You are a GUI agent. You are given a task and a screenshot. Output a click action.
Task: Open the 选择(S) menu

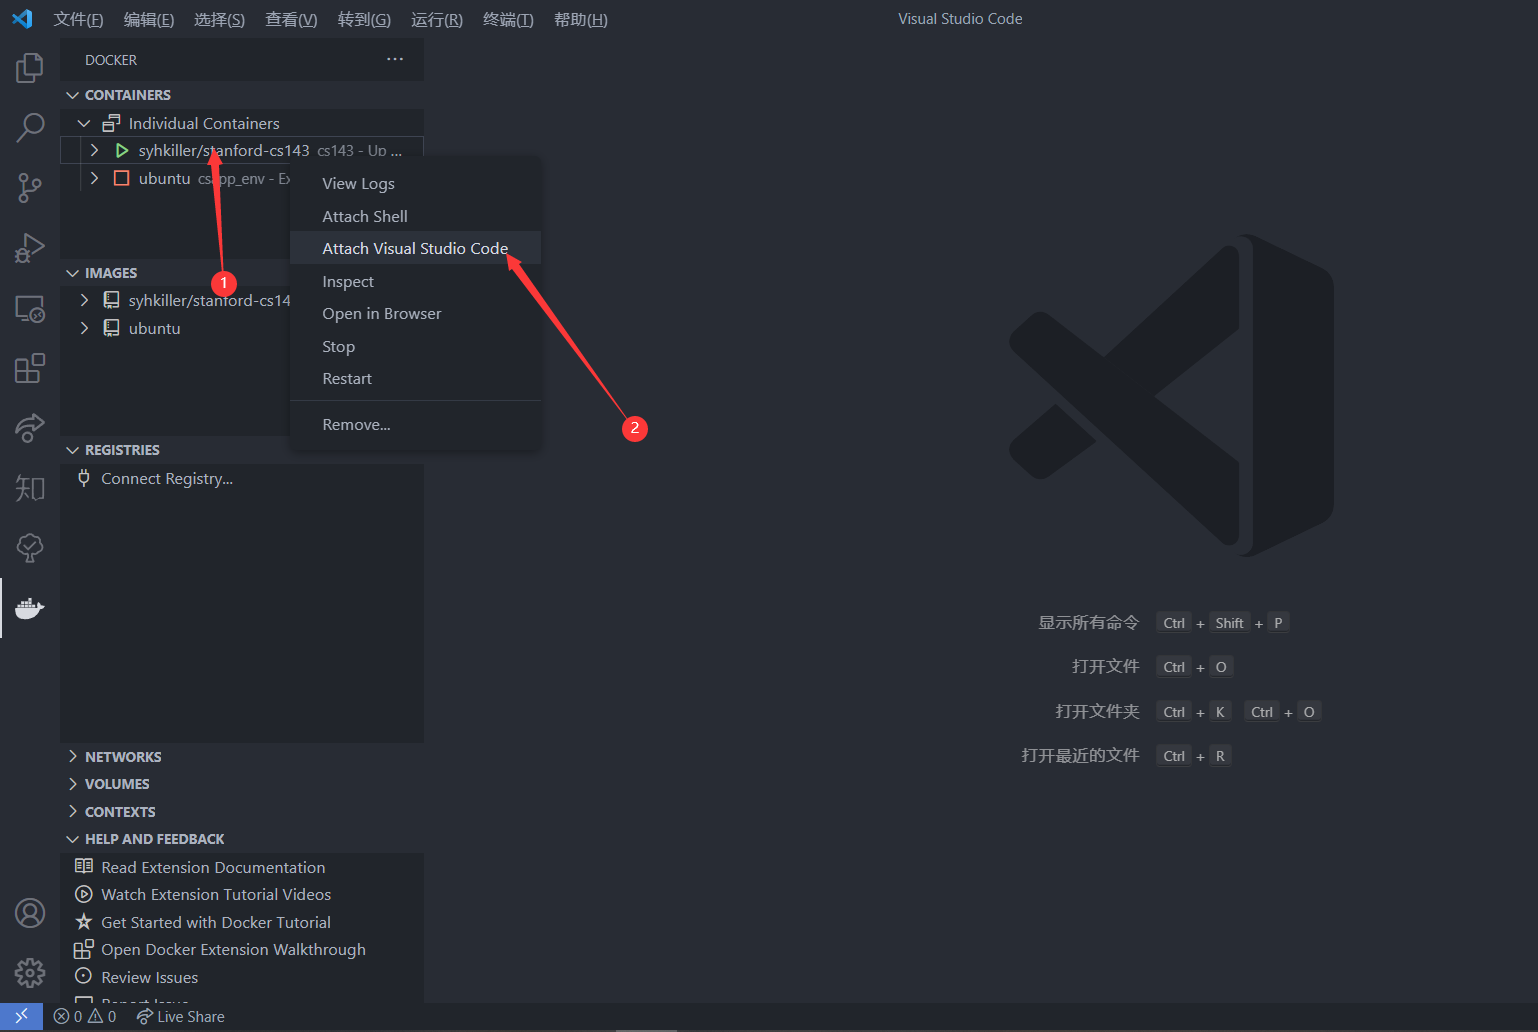(x=219, y=19)
